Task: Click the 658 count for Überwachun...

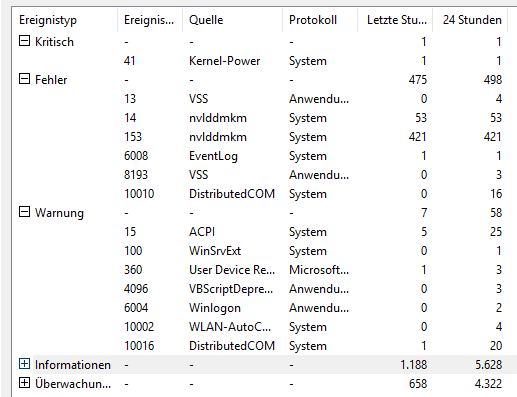Action: coord(418,384)
